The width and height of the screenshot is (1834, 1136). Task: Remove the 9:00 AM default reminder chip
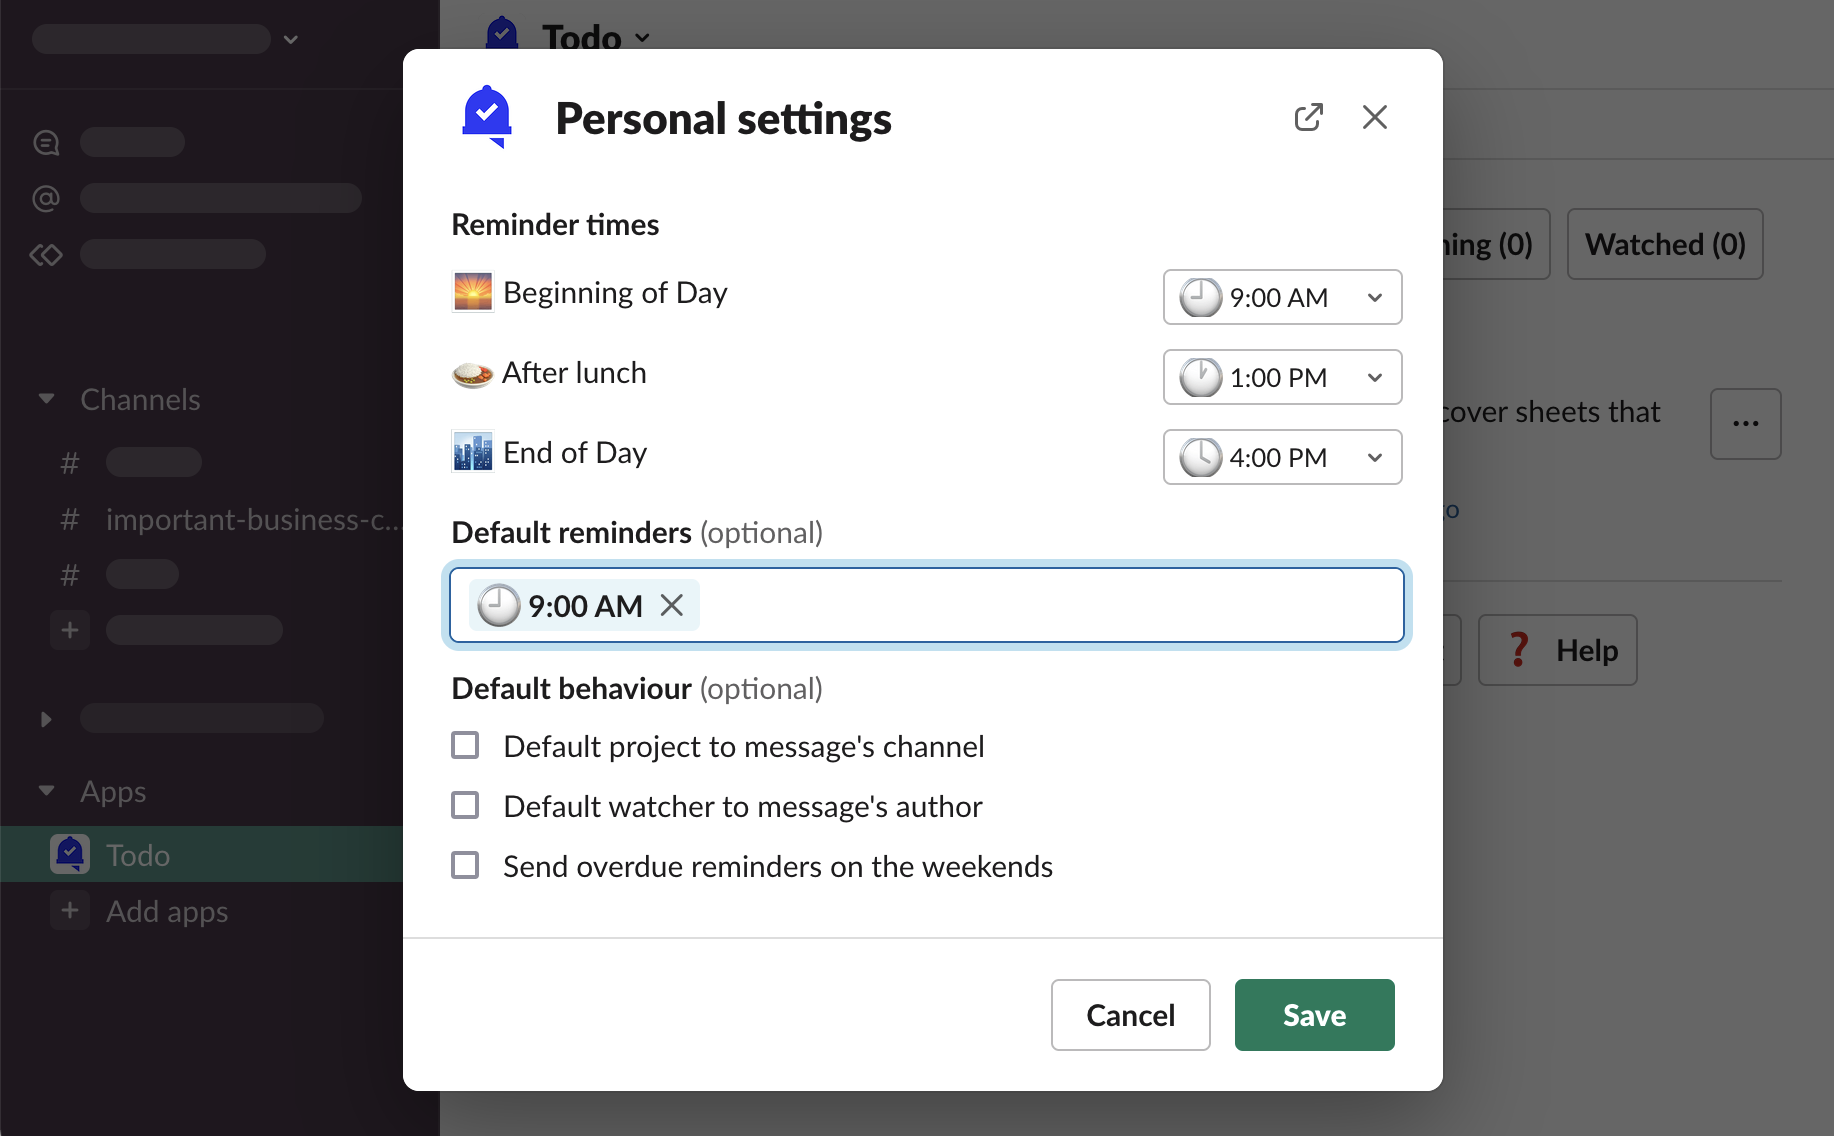click(672, 605)
